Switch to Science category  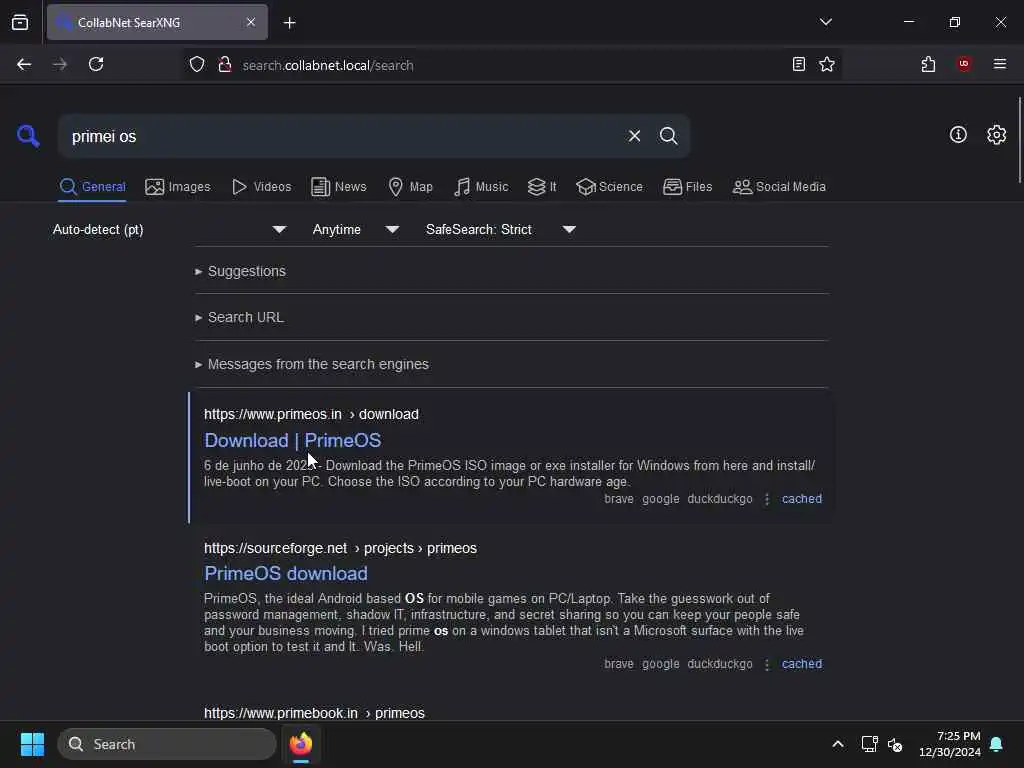(609, 187)
